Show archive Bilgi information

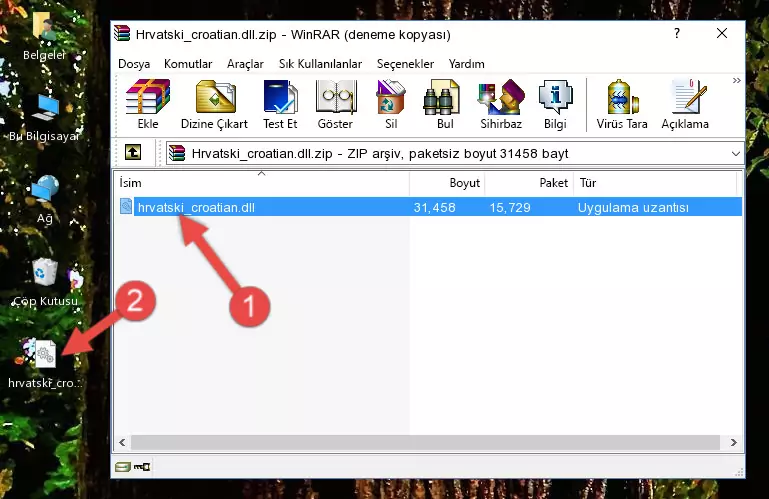click(555, 105)
